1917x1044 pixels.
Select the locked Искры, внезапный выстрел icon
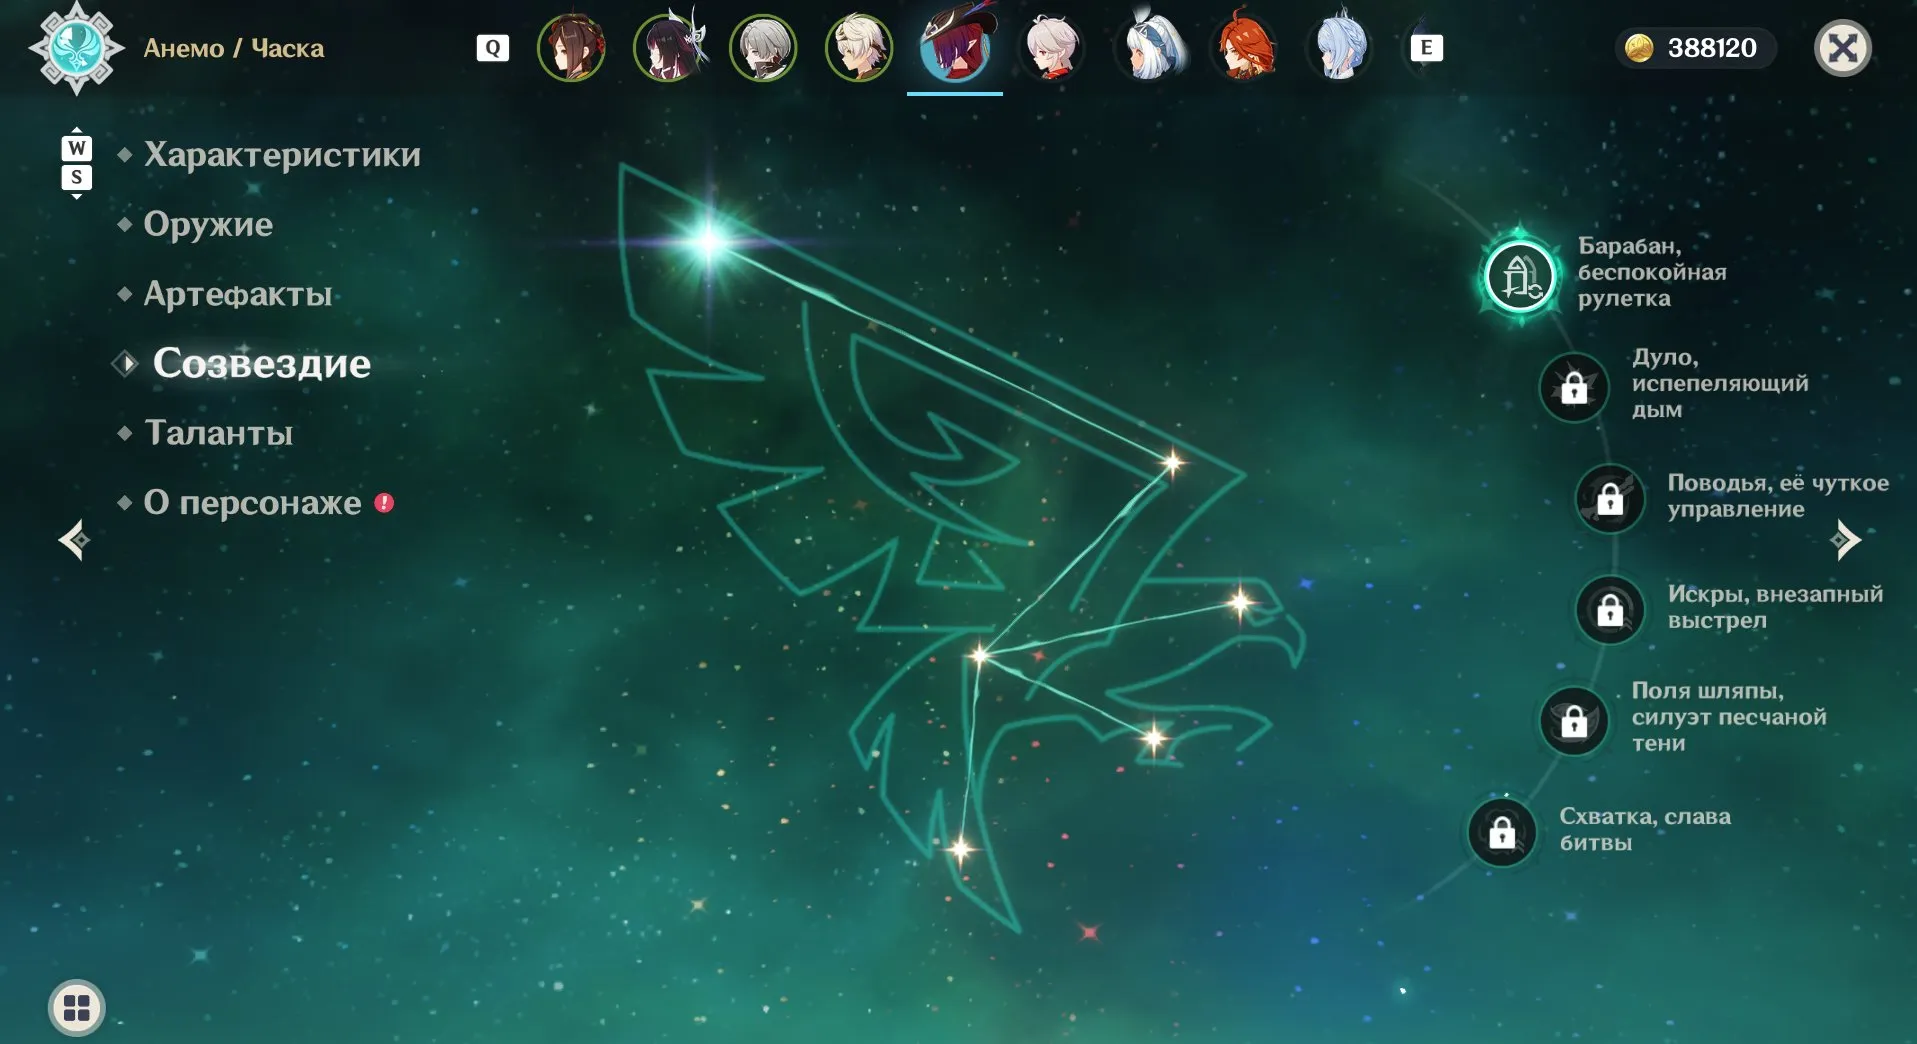coord(1610,609)
